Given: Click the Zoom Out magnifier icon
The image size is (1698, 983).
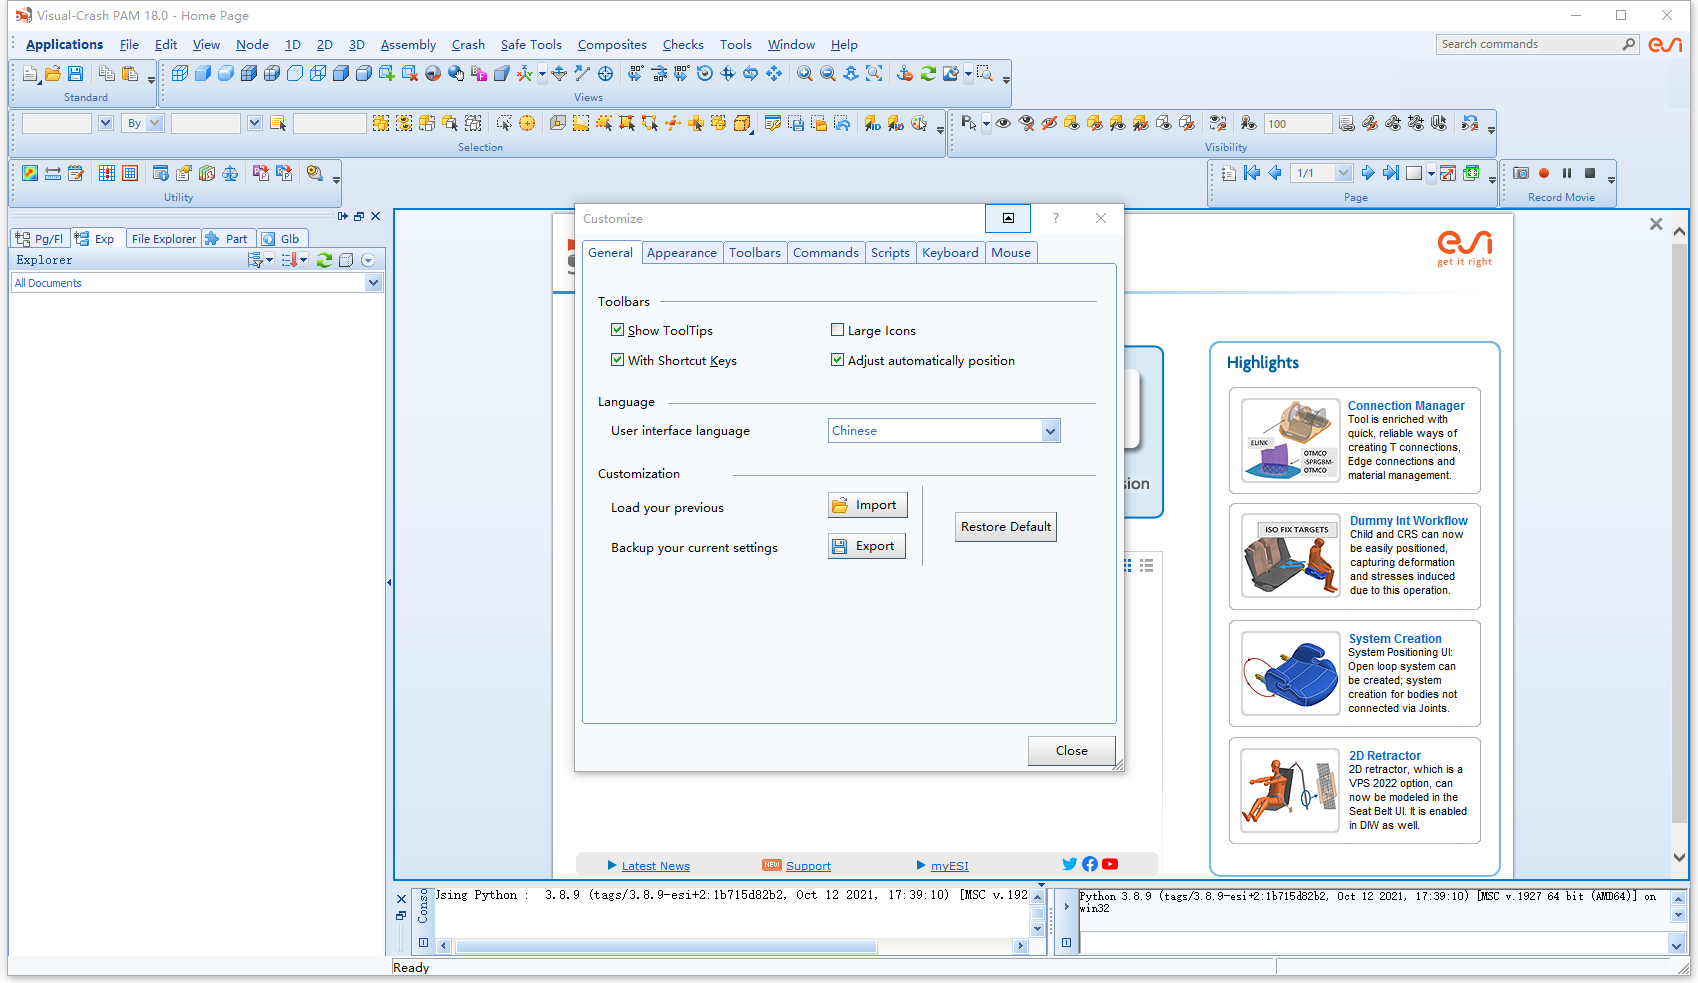Looking at the screenshot, I should [827, 74].
